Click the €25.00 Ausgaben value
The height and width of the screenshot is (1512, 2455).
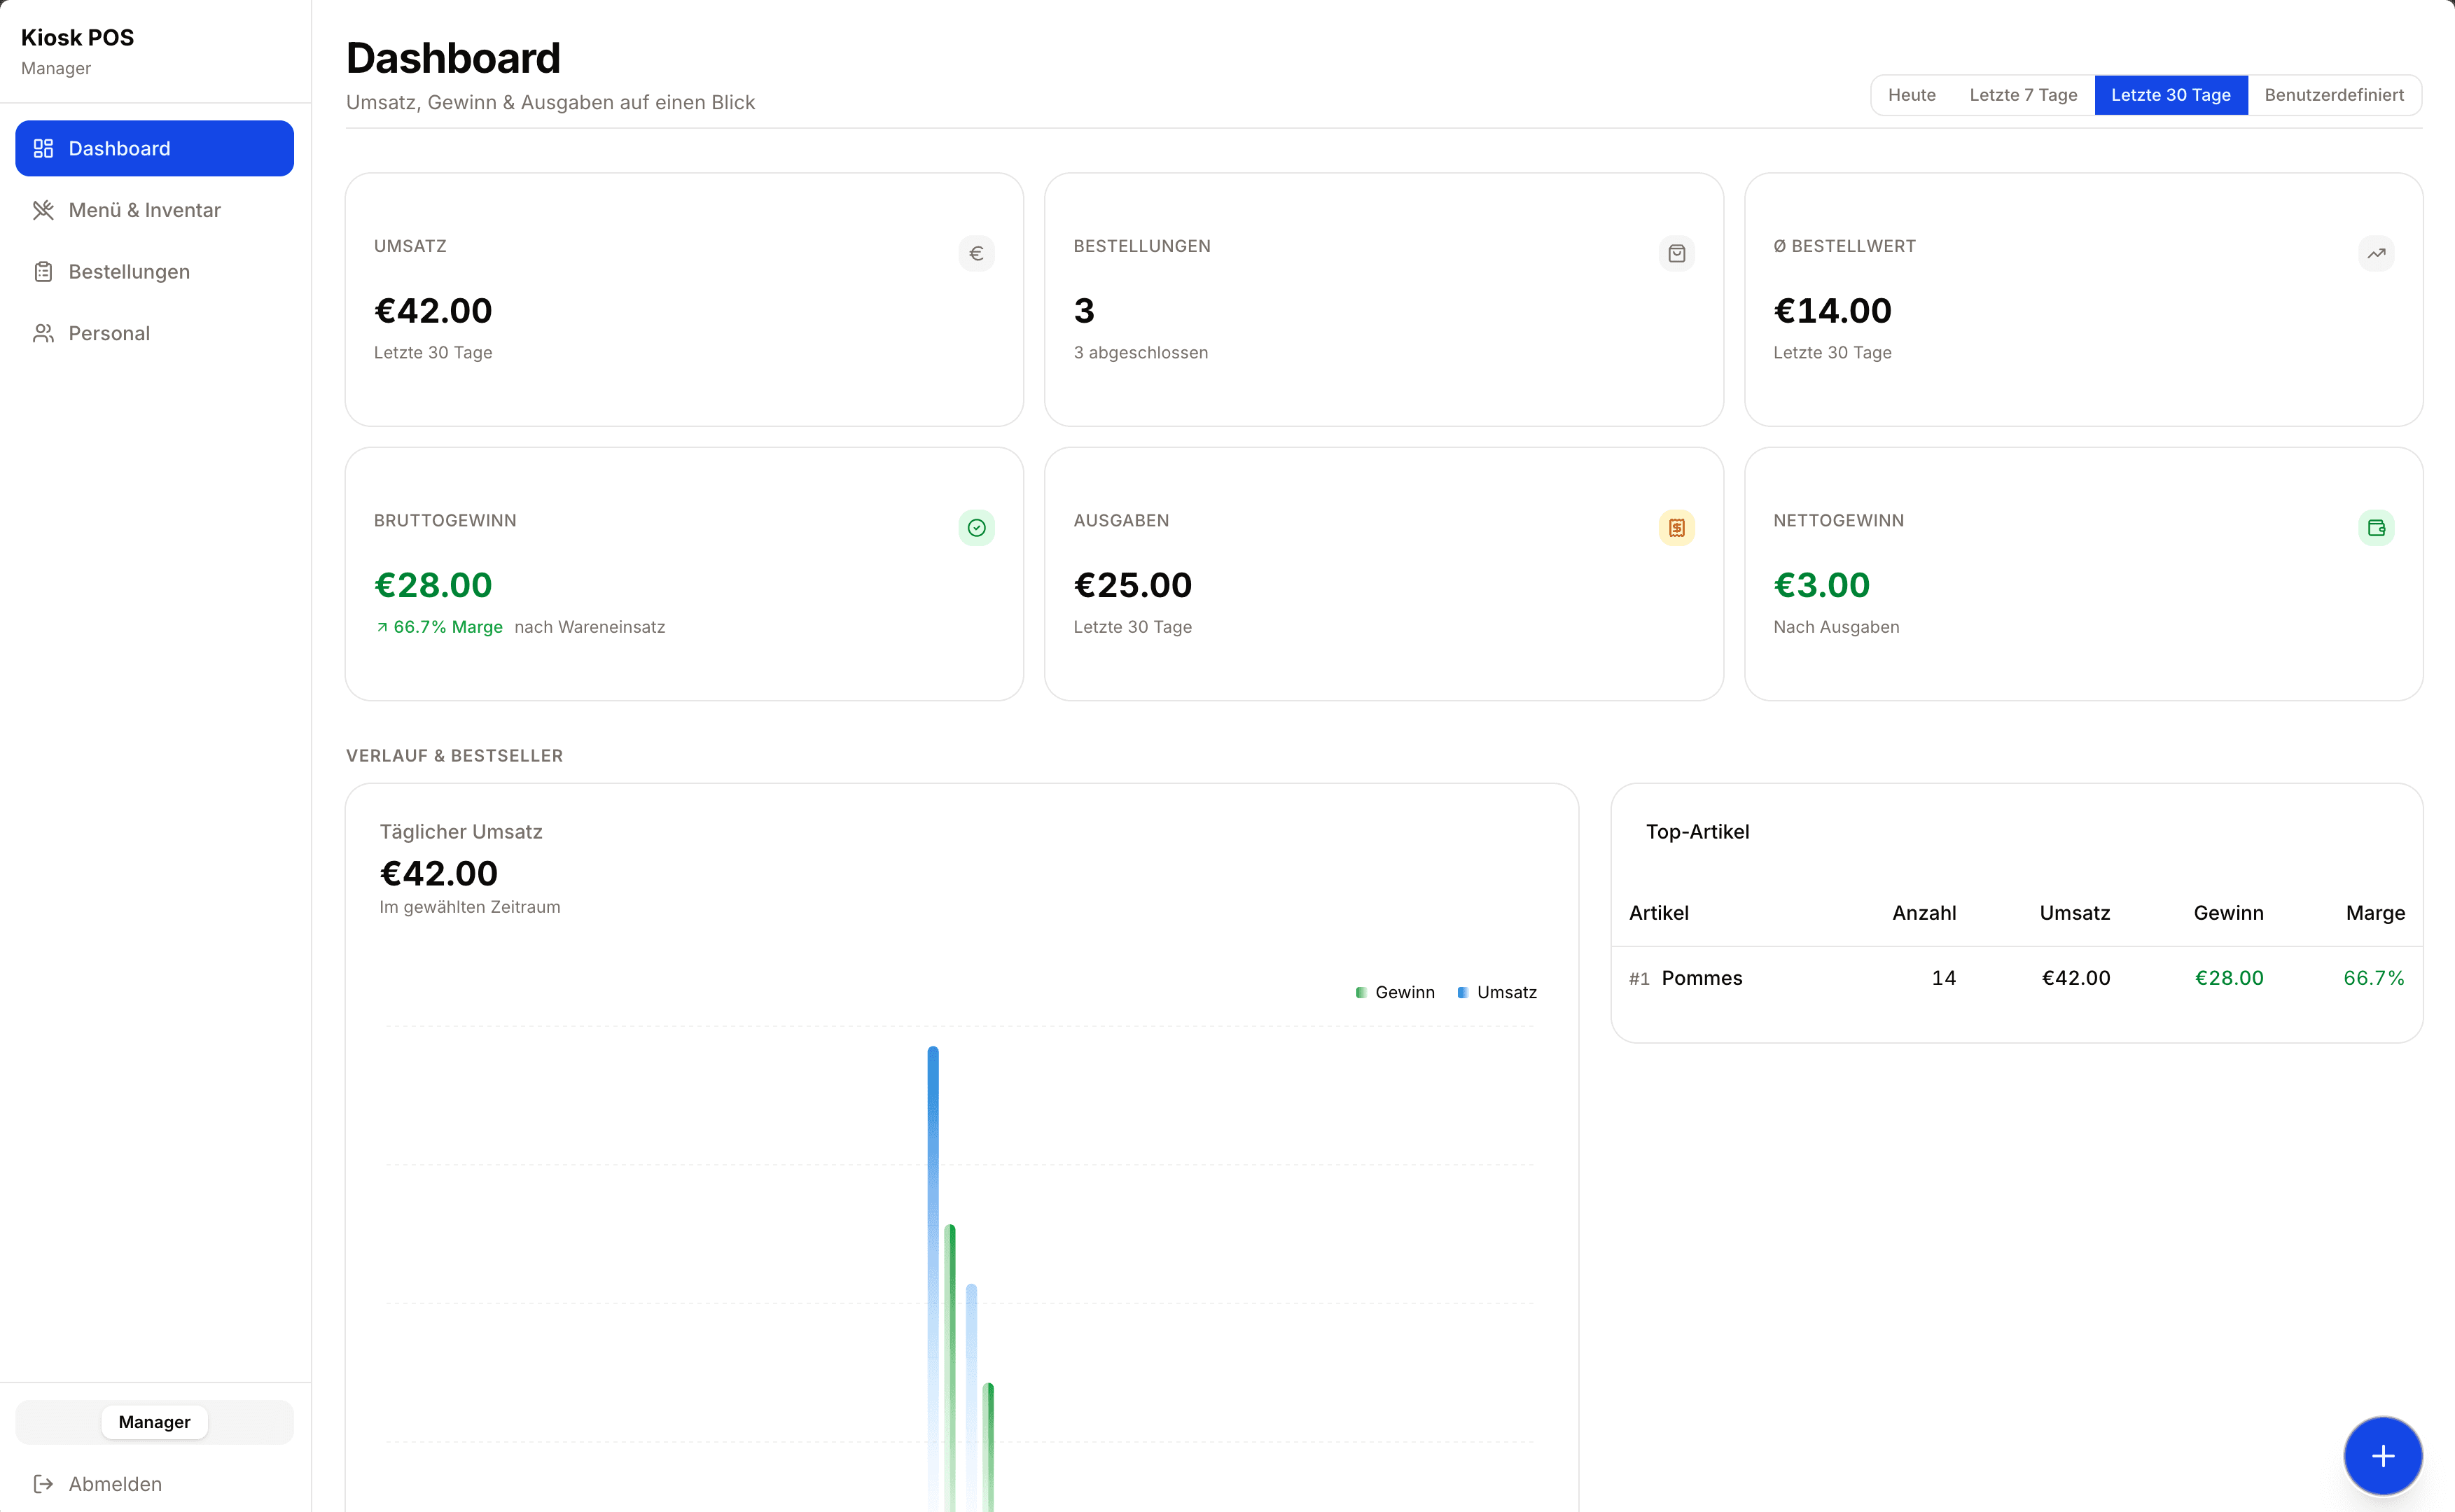click(x=1132, y=585)
